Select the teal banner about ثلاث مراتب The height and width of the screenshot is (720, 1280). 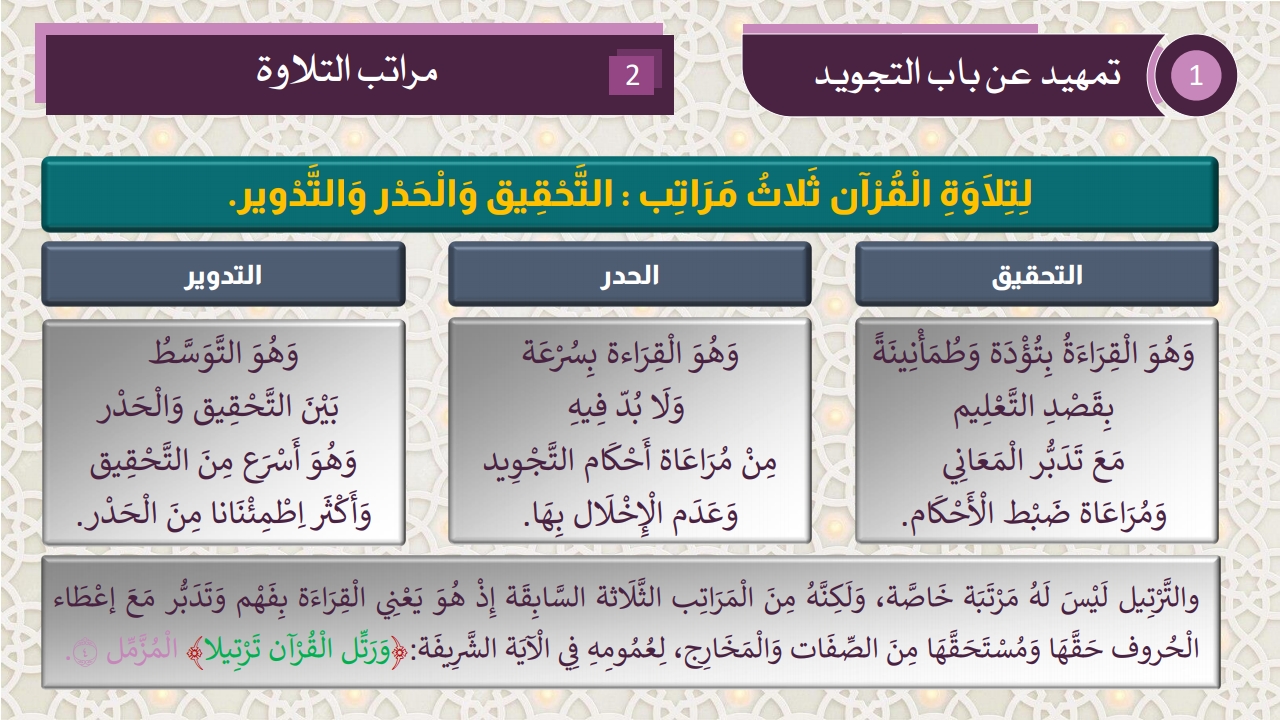[630, 195]
